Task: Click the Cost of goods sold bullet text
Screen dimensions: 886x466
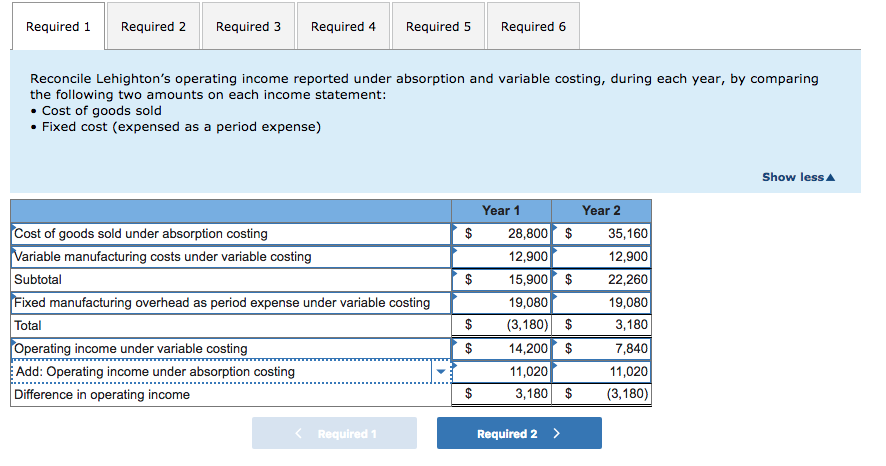Action: [102, 111]
